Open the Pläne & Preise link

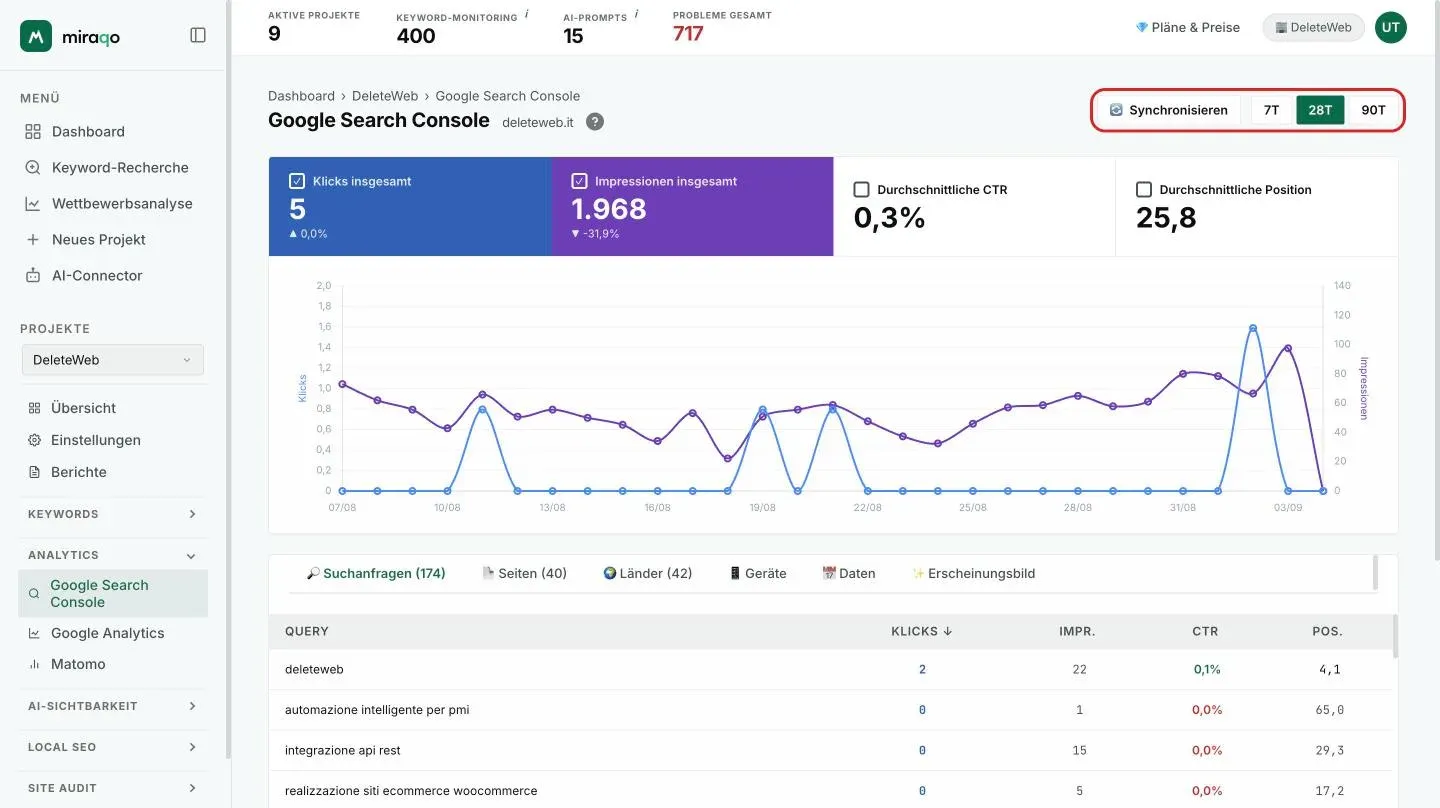[1188, 28]
